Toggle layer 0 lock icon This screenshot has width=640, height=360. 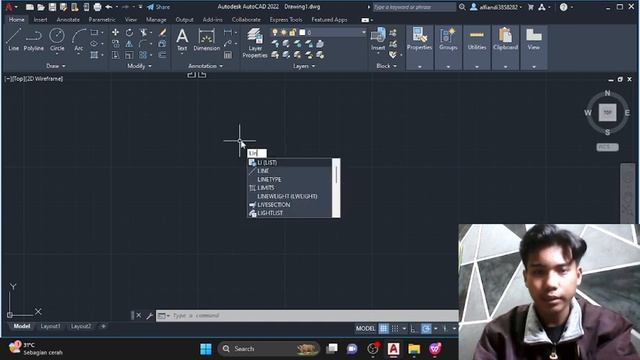293,32
